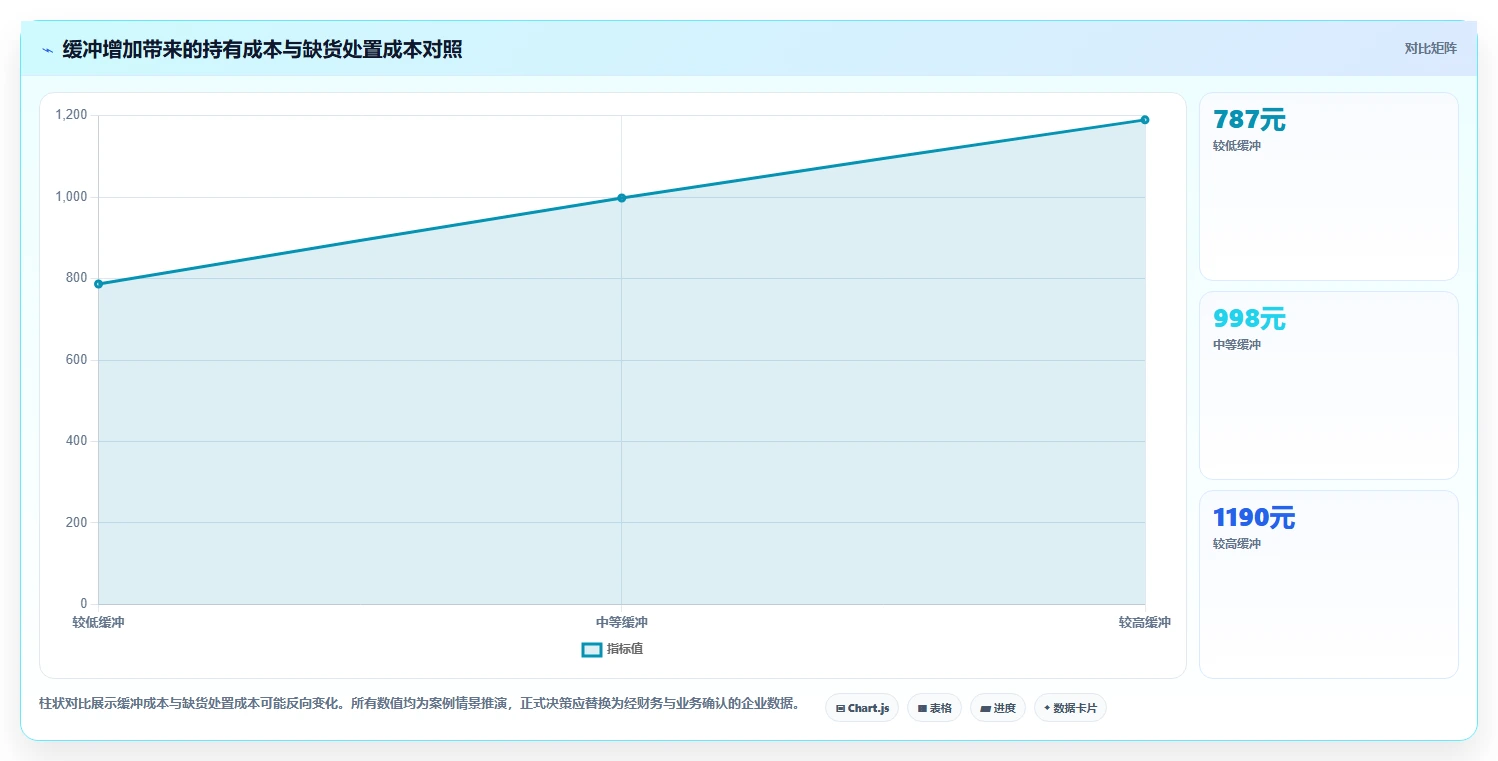Click the 进度 chip

[x=998, y=708]
